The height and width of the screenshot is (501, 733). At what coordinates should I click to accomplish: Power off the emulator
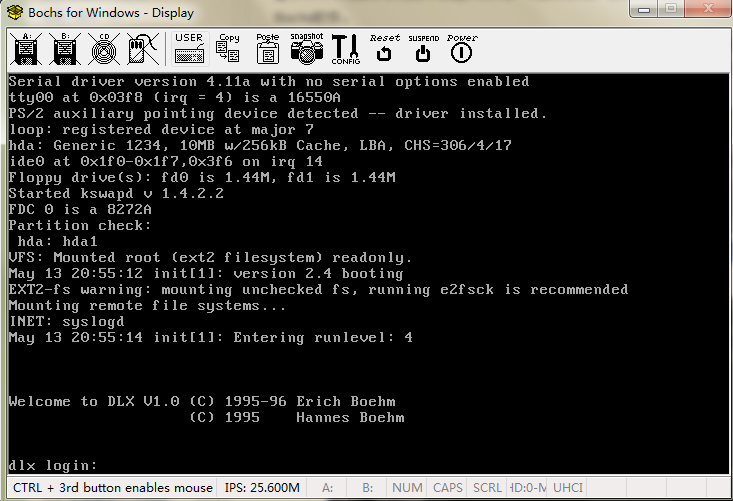pos(461,48)
